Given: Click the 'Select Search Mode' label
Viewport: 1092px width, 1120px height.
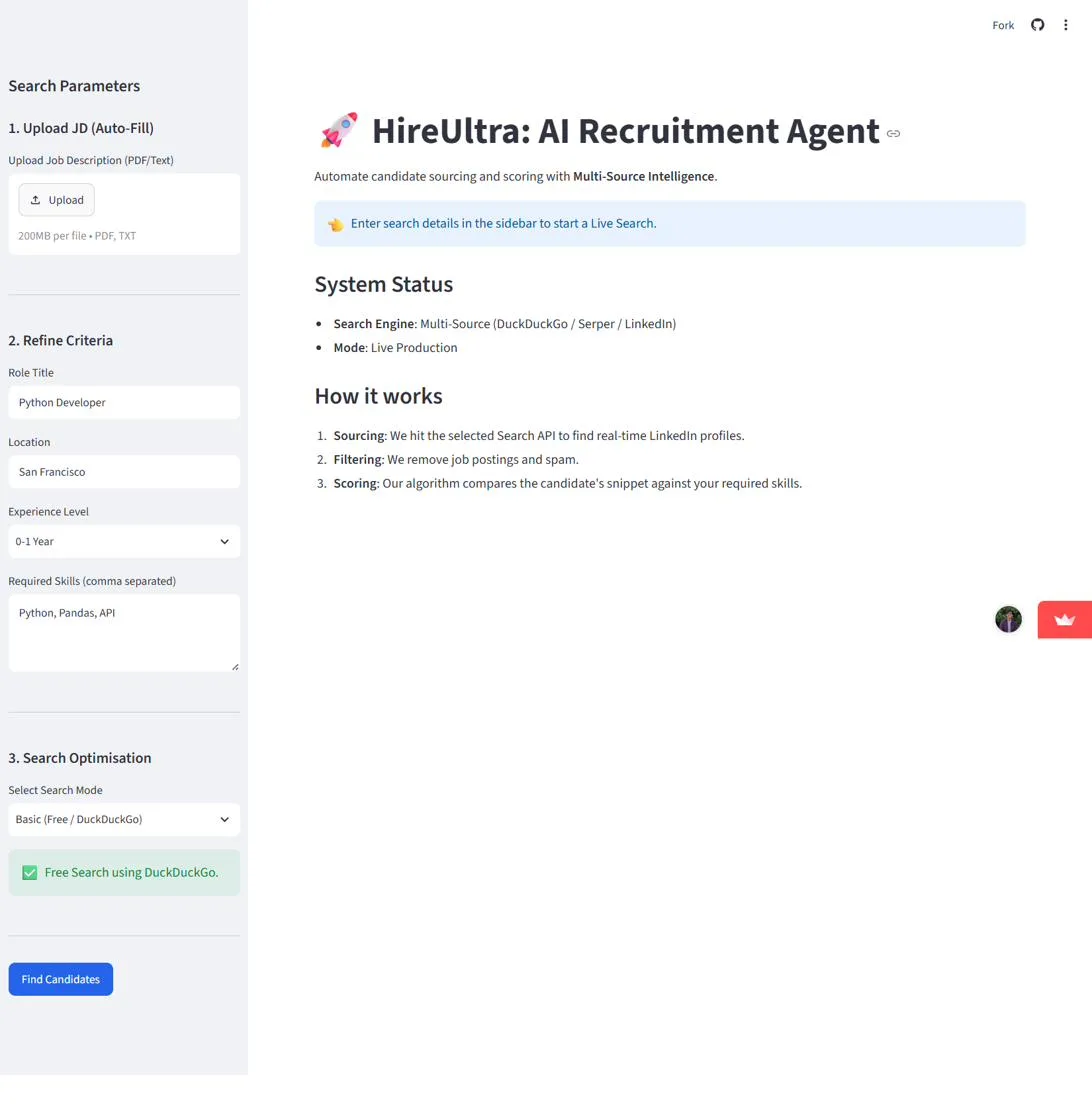Looking at the screenshot, I should (x=56, y=790).
